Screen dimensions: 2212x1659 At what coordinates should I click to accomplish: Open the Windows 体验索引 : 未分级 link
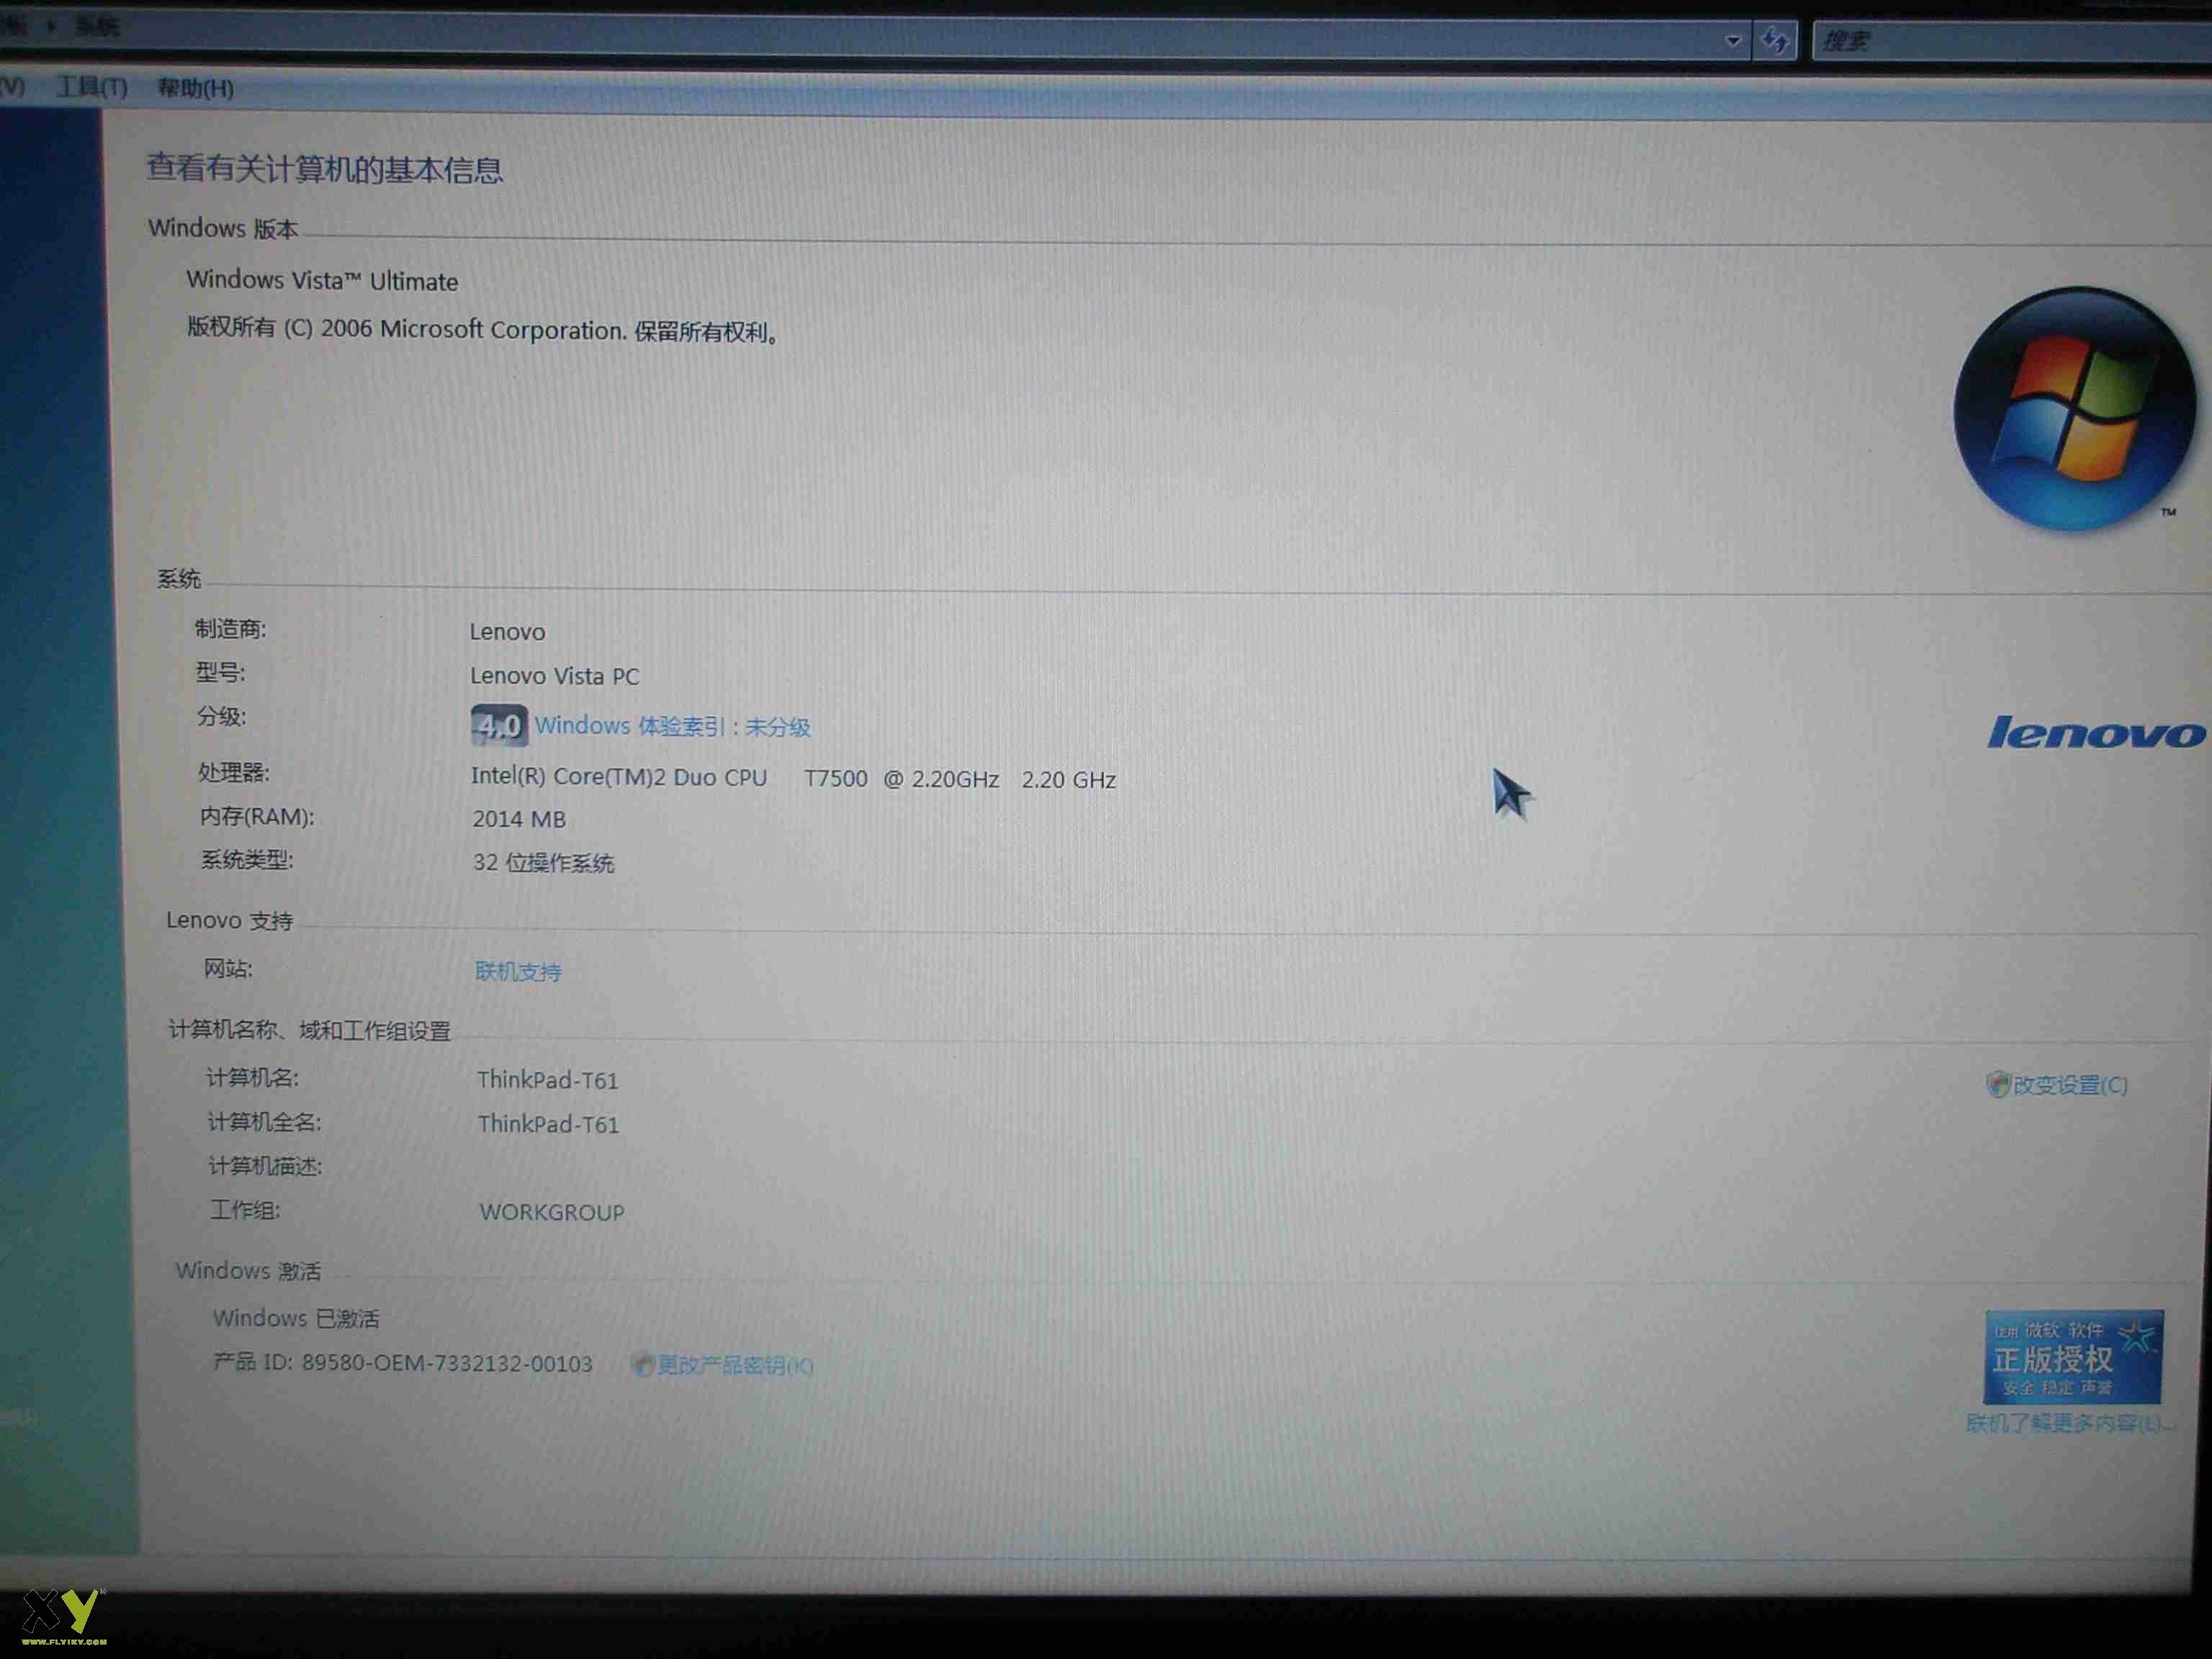[x=673, y=727]
